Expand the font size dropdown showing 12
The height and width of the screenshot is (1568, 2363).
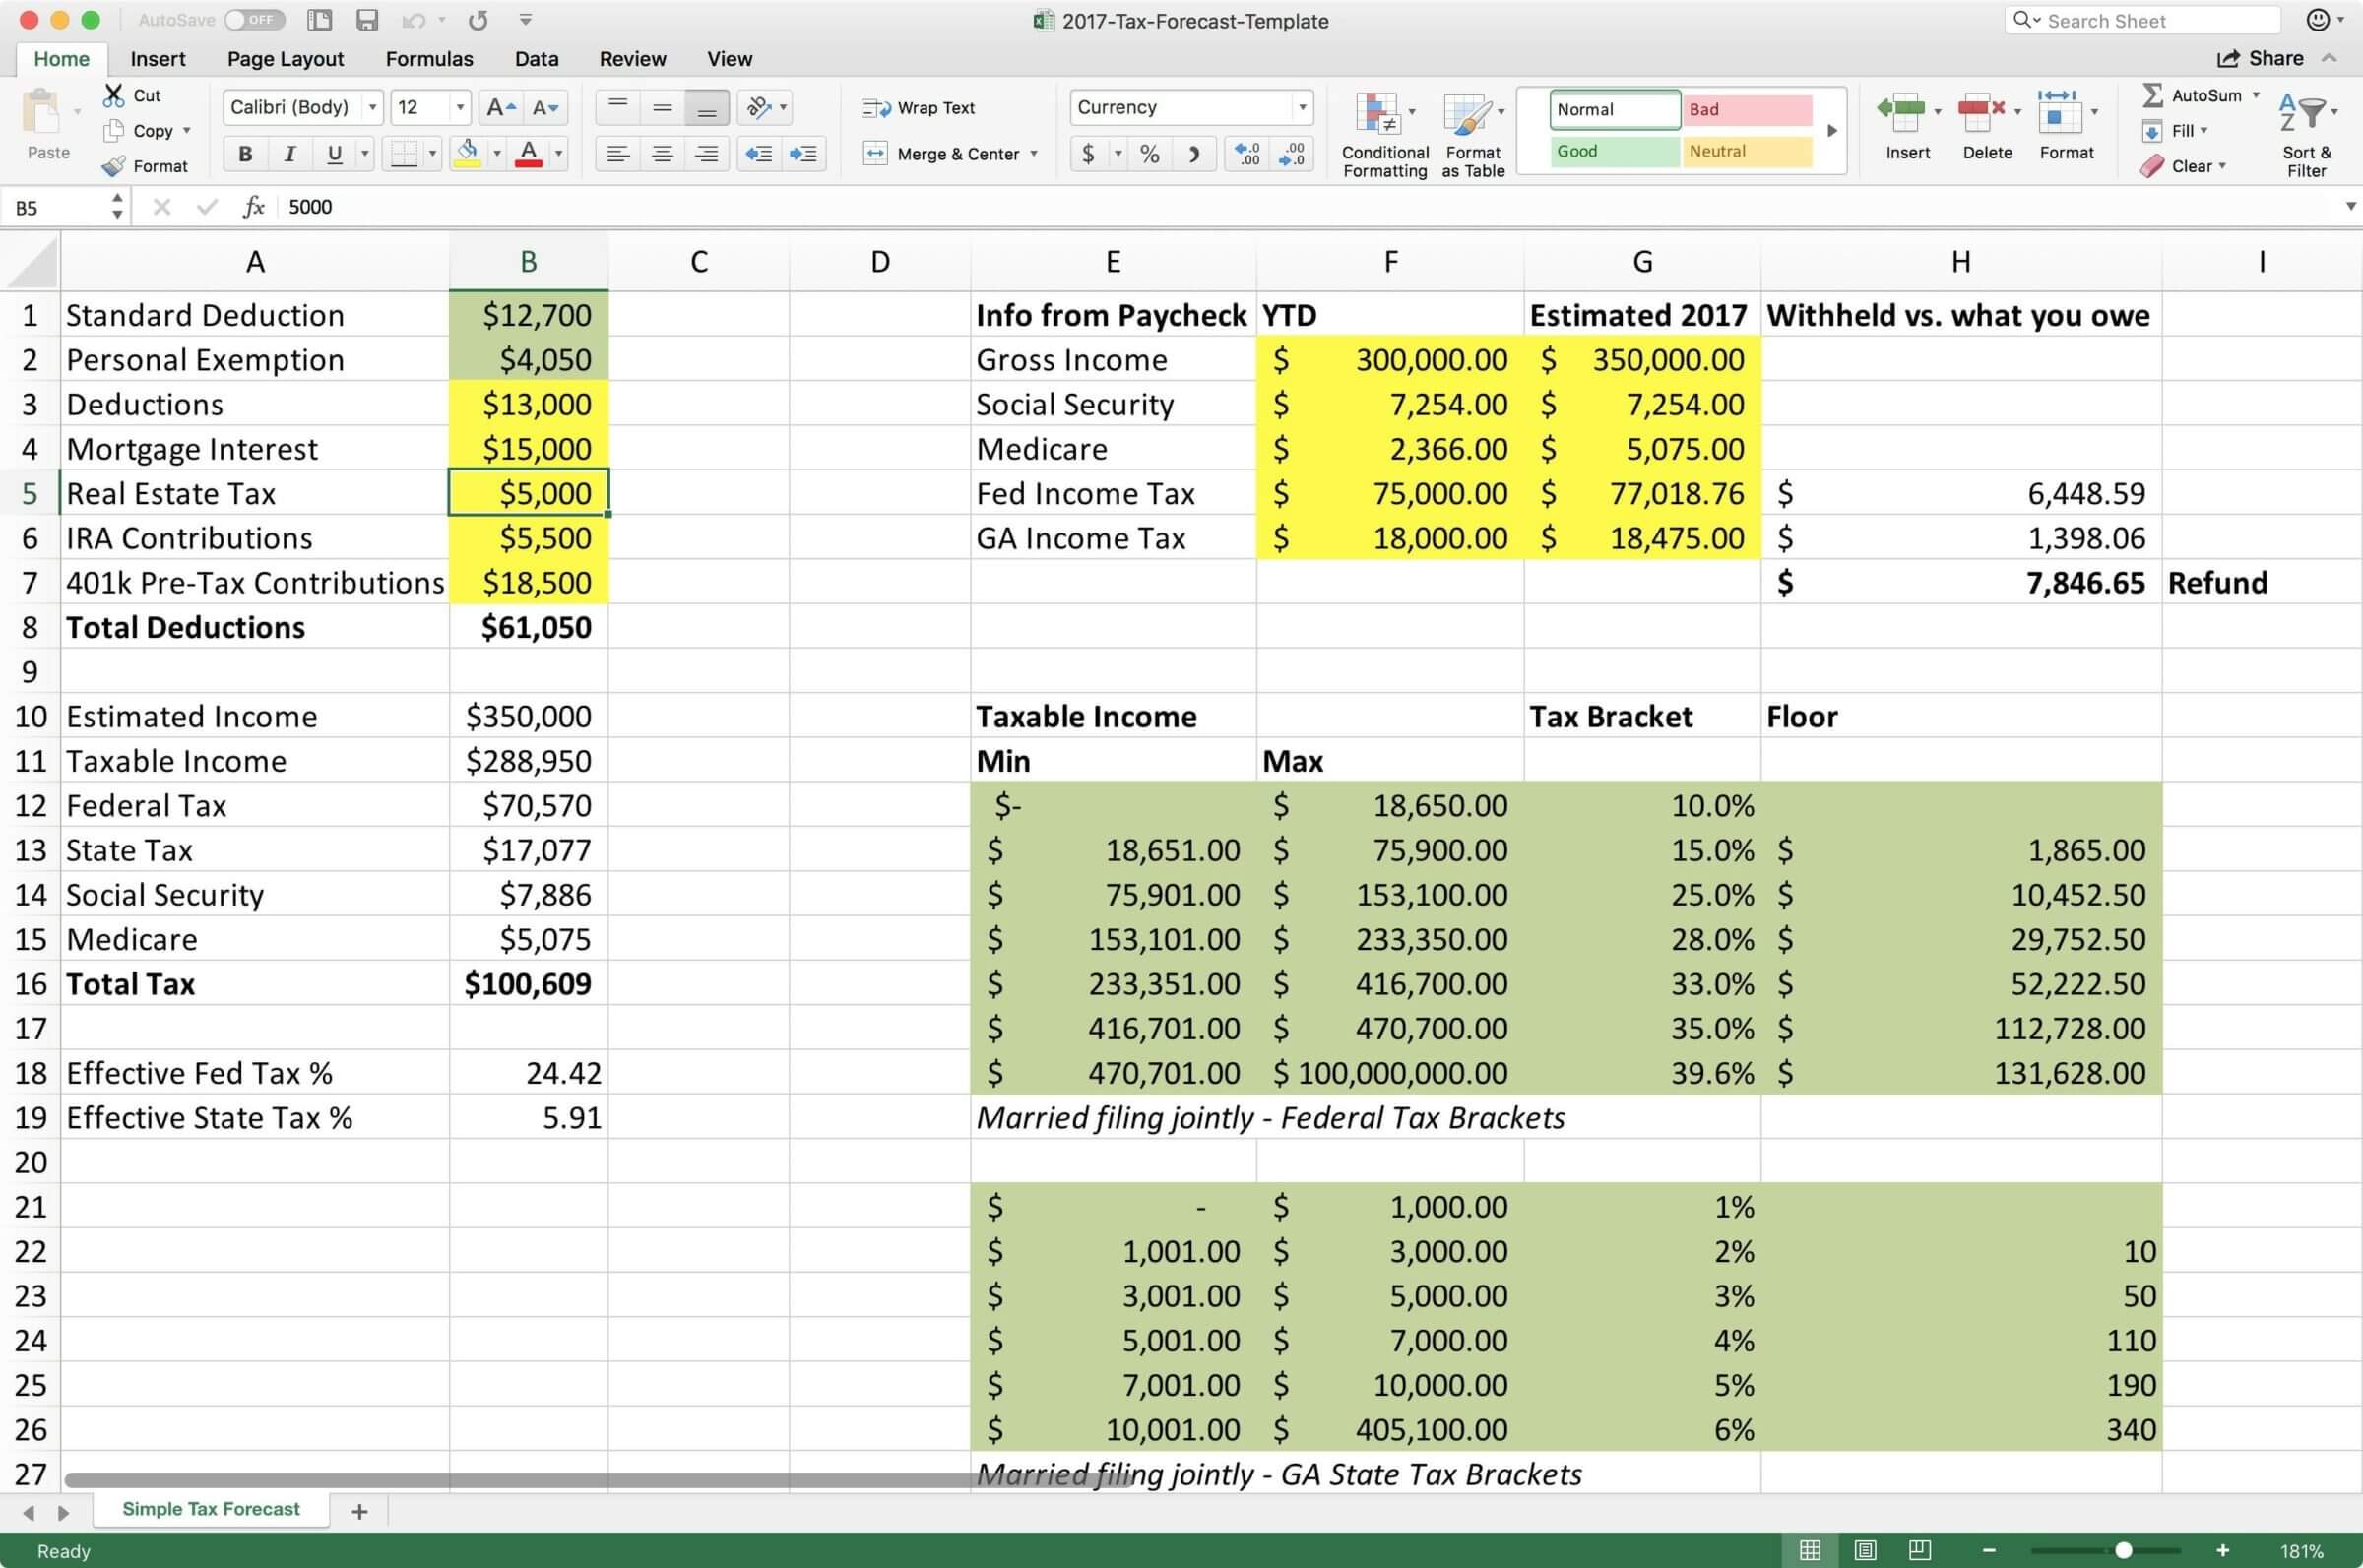[x=452, y=110]
